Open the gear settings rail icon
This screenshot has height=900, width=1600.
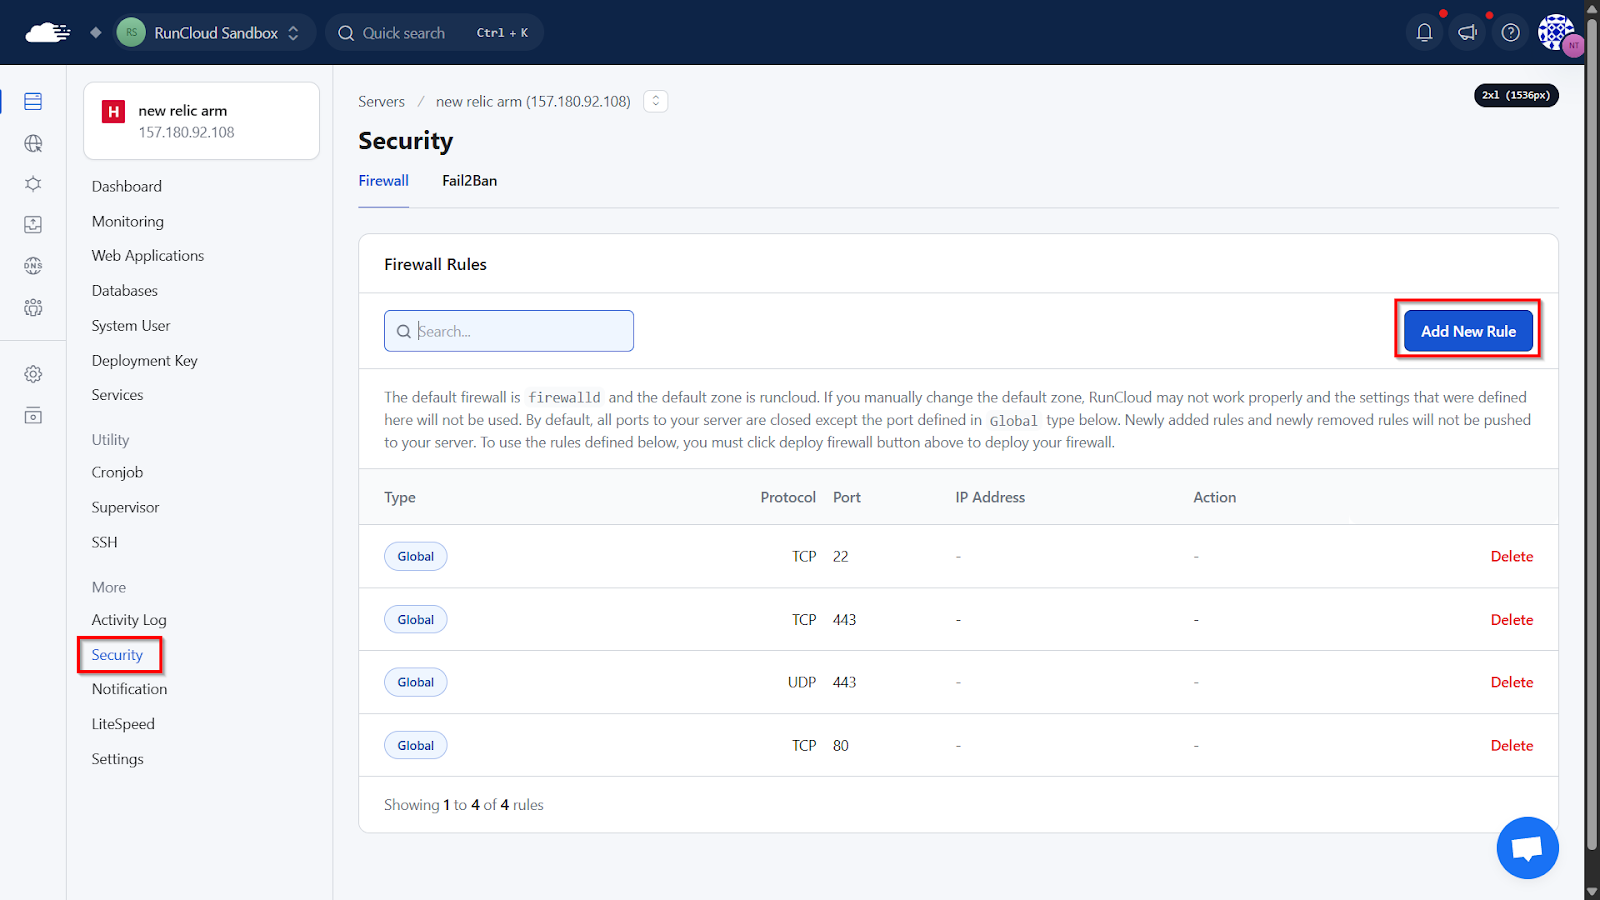(33, 374)
